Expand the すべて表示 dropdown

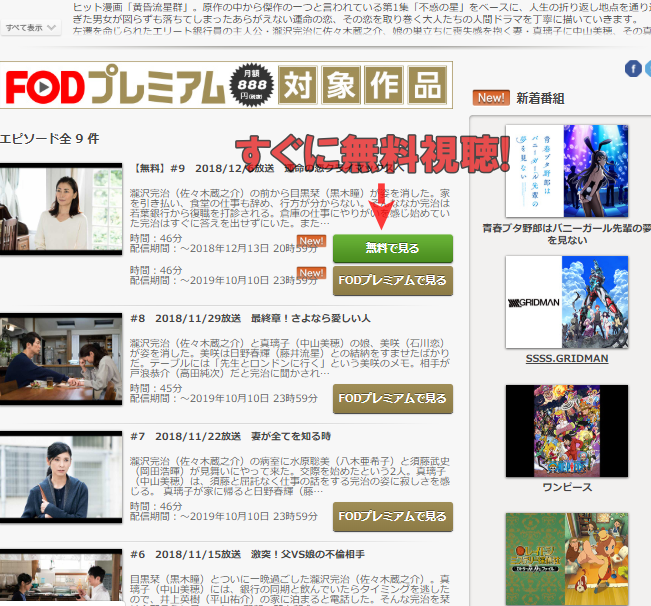point(30,28)
